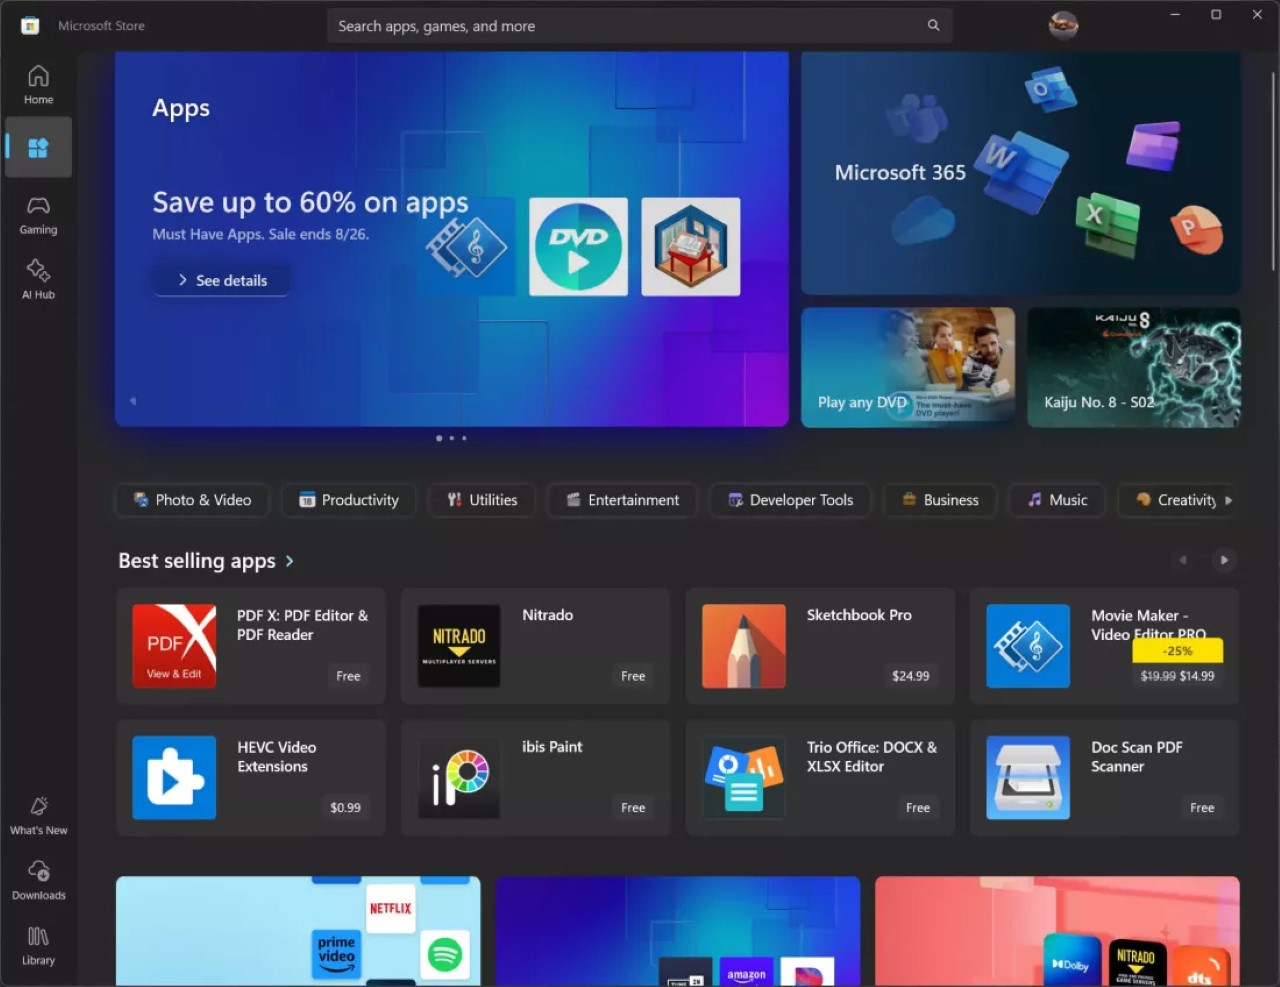Open the Entertainment category pill
Screen dimensions: 1280x987
[621, 500]
